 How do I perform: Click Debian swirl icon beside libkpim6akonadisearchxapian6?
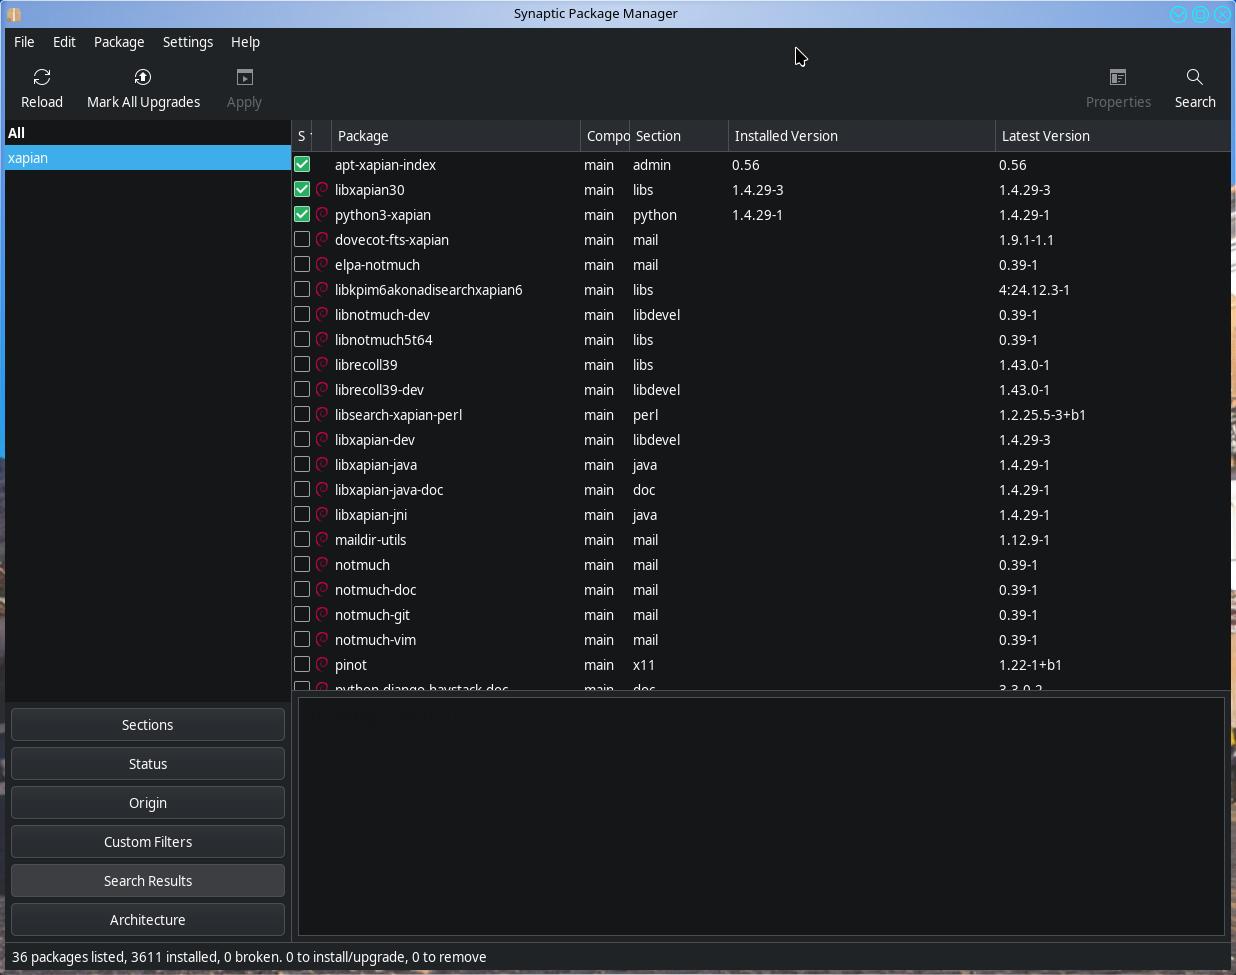(322, 290)
